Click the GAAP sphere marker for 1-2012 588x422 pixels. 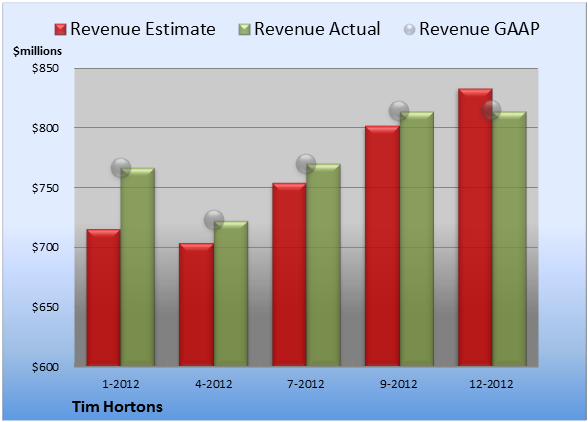point(121,168)
